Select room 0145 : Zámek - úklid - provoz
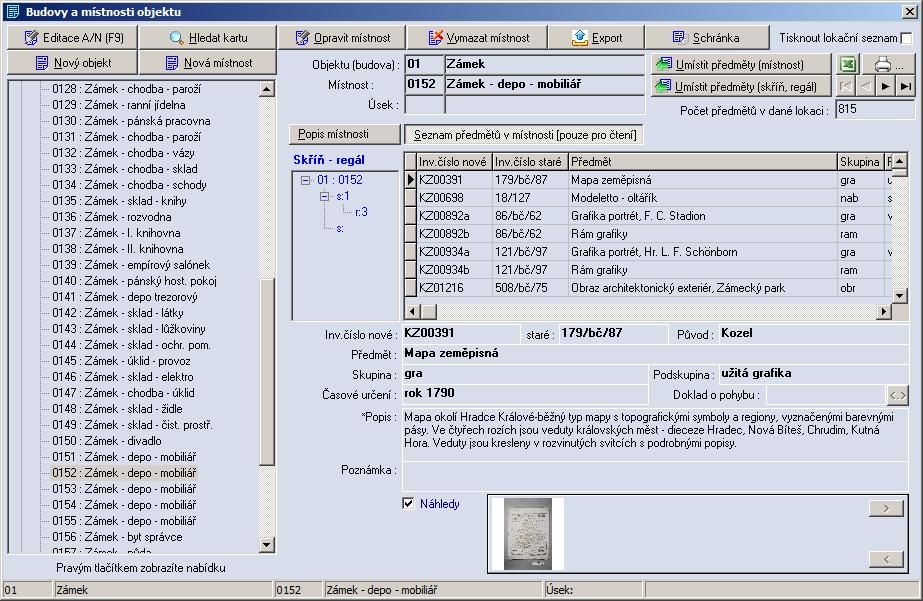The width and height of the screenshot is (923, 601). coord(121,361)
